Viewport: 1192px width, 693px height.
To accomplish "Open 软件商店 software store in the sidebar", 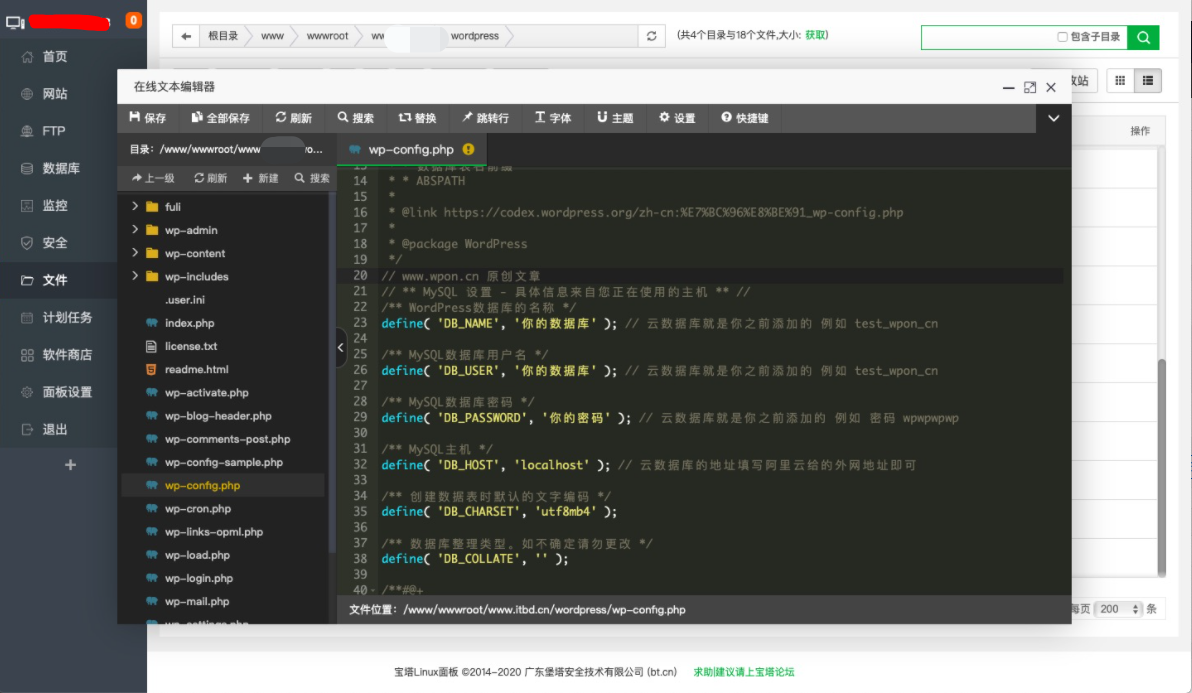I will [67, 354].
